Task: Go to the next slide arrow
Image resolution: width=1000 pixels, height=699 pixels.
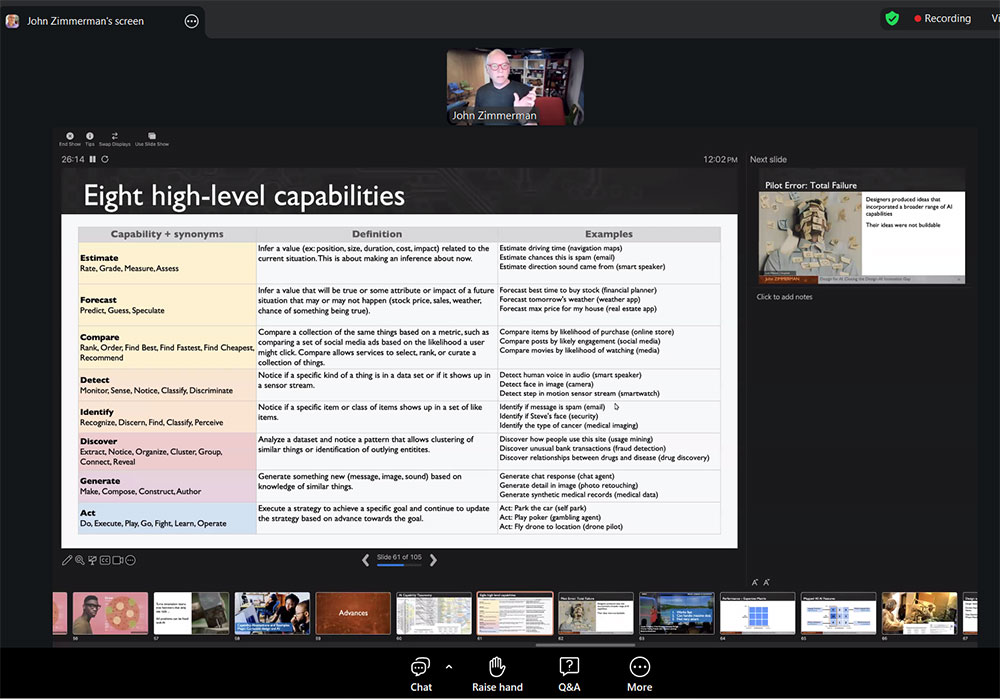Action: (x=433, y=561)
